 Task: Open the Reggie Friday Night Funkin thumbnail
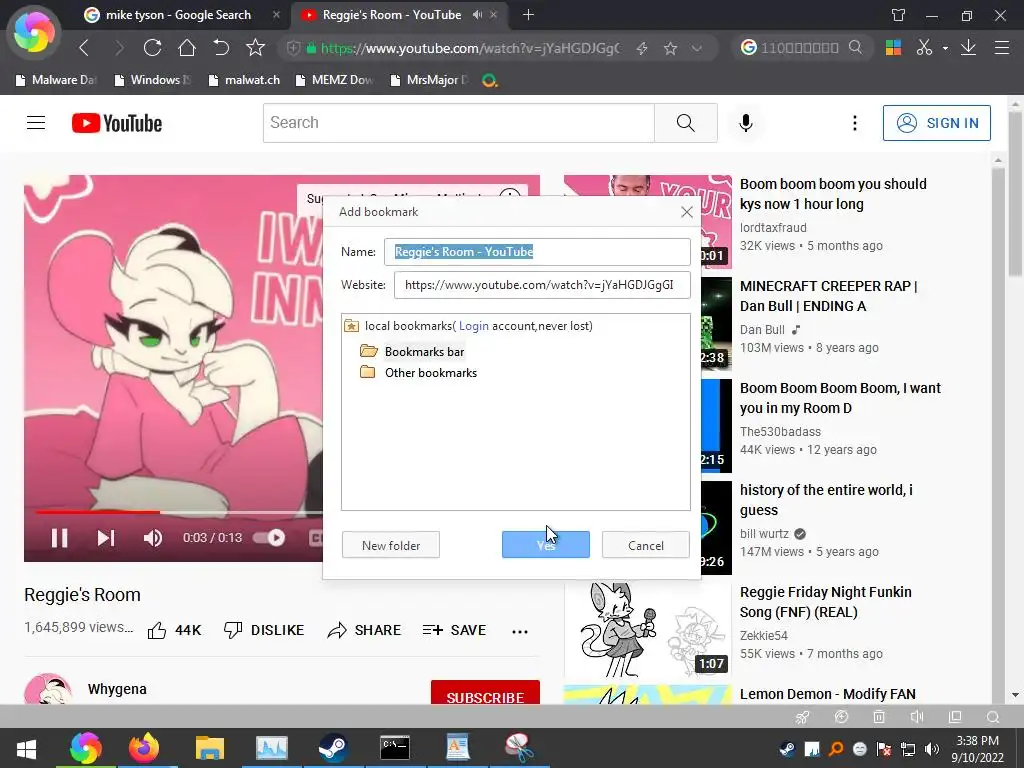[648, 630]
